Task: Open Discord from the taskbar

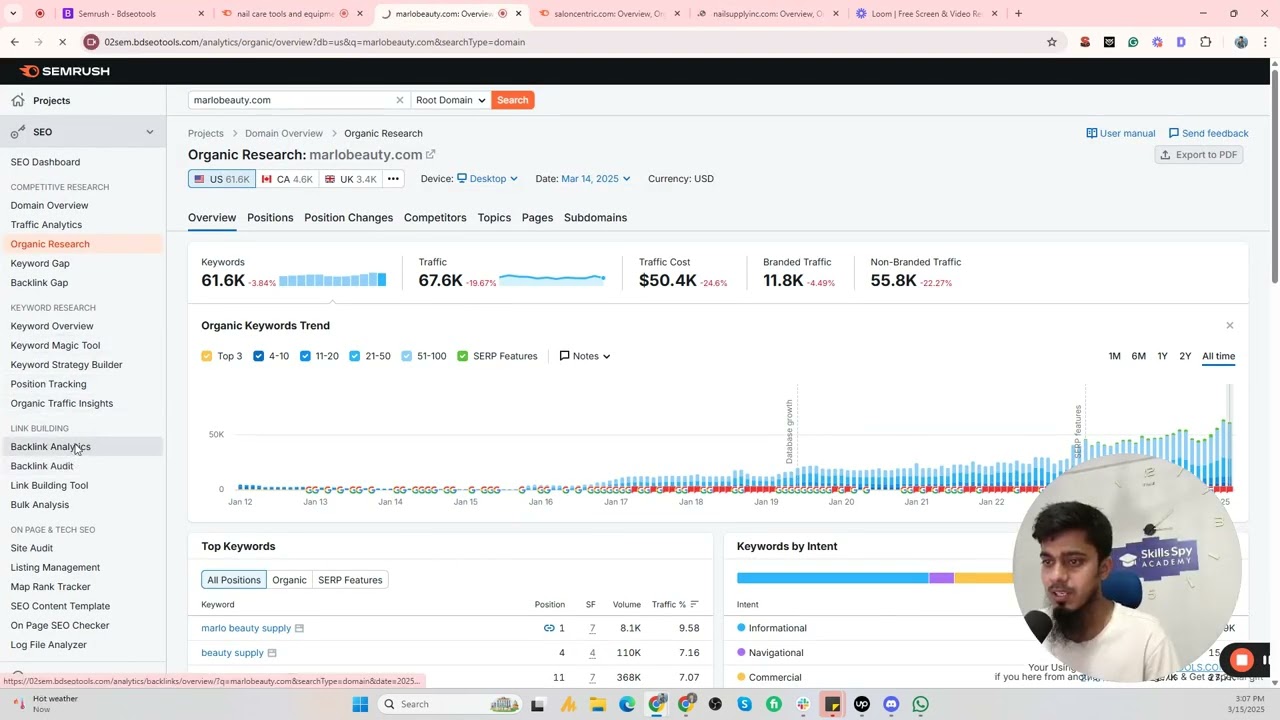Action: tap(891, 704)
